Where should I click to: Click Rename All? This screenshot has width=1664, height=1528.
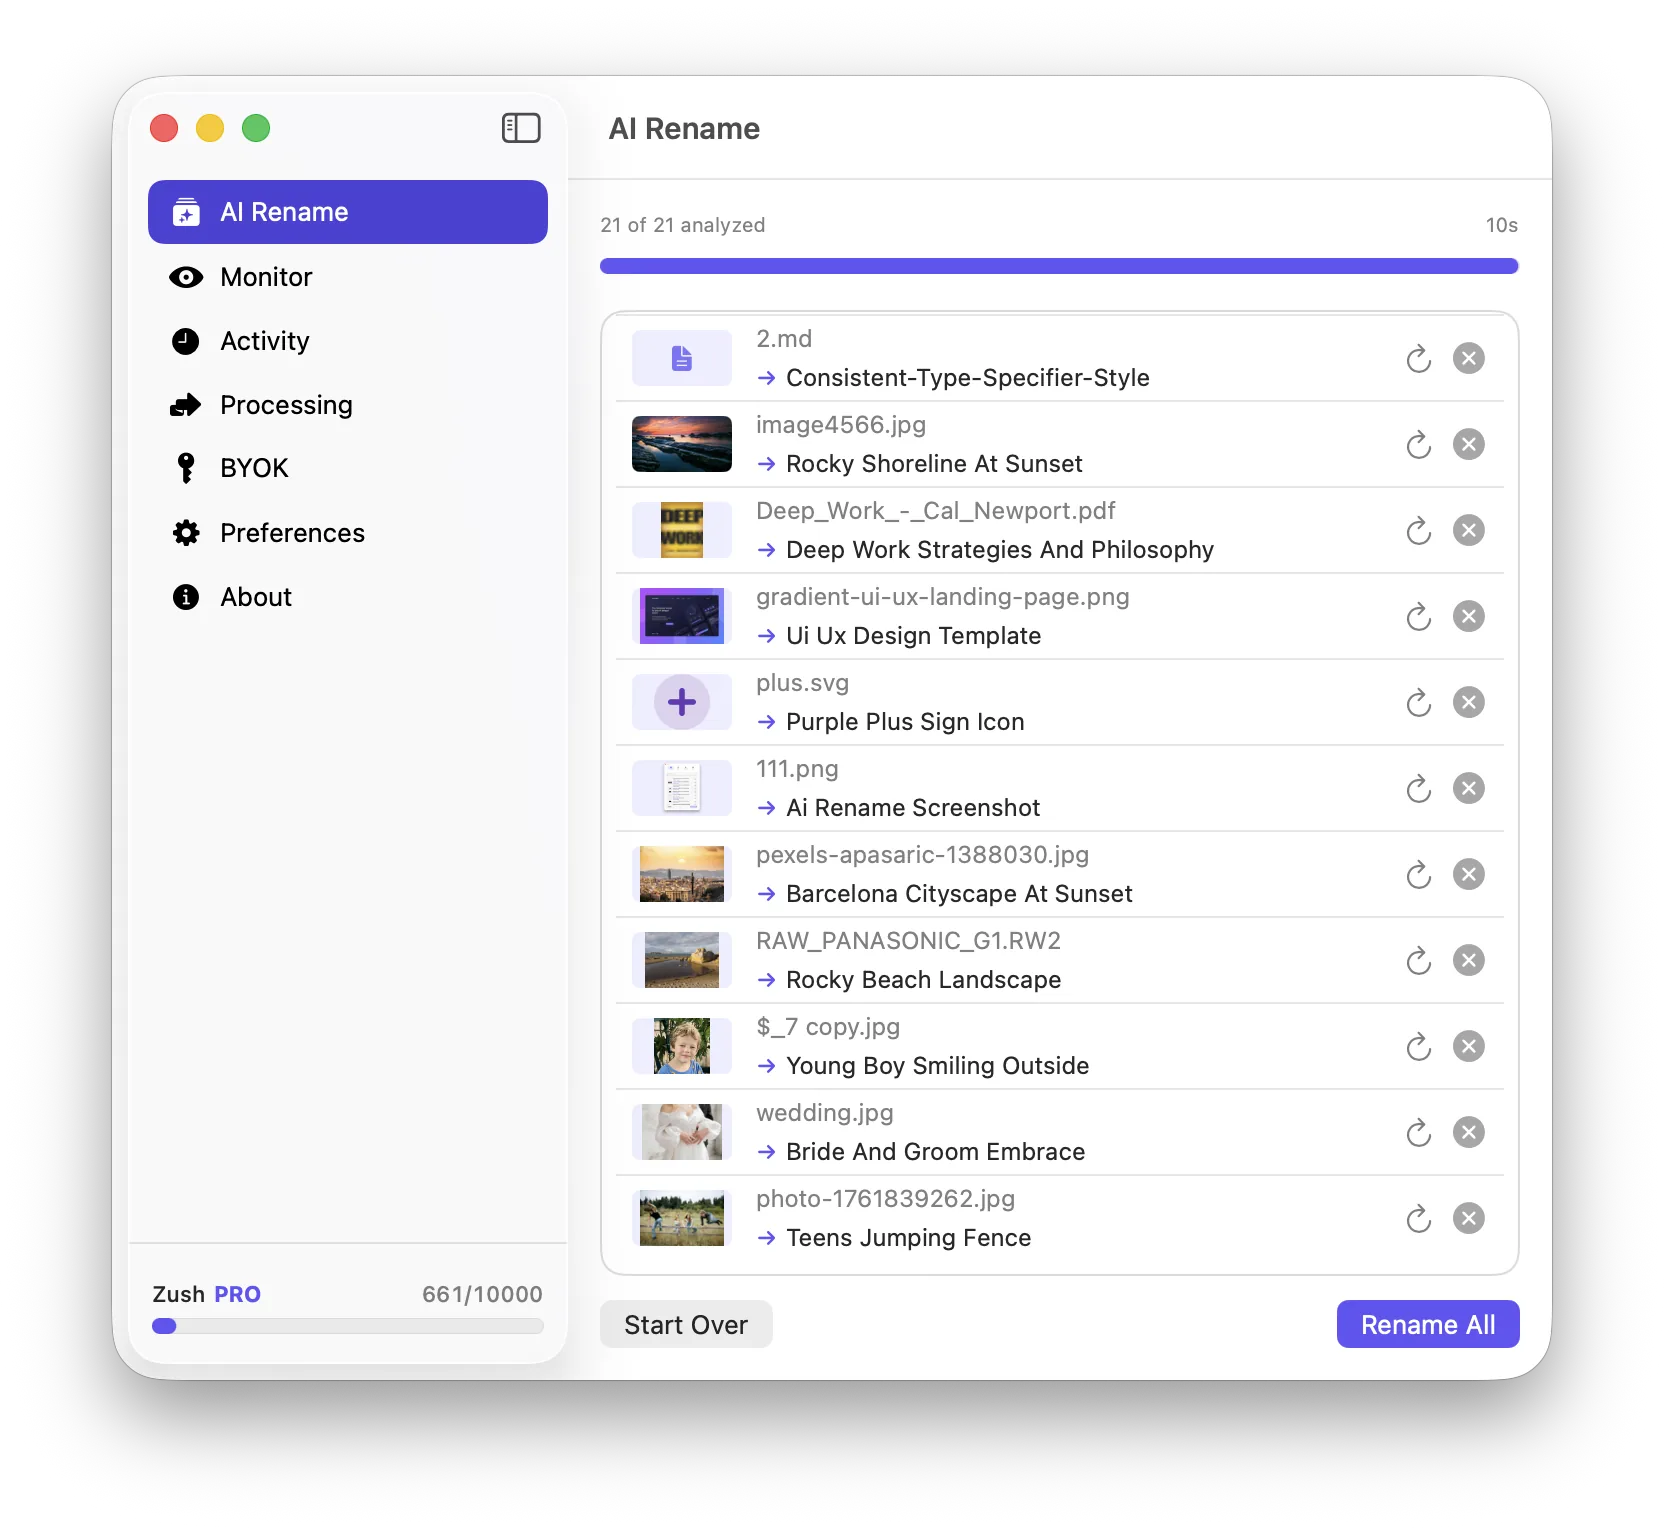click(1427, 1324)
